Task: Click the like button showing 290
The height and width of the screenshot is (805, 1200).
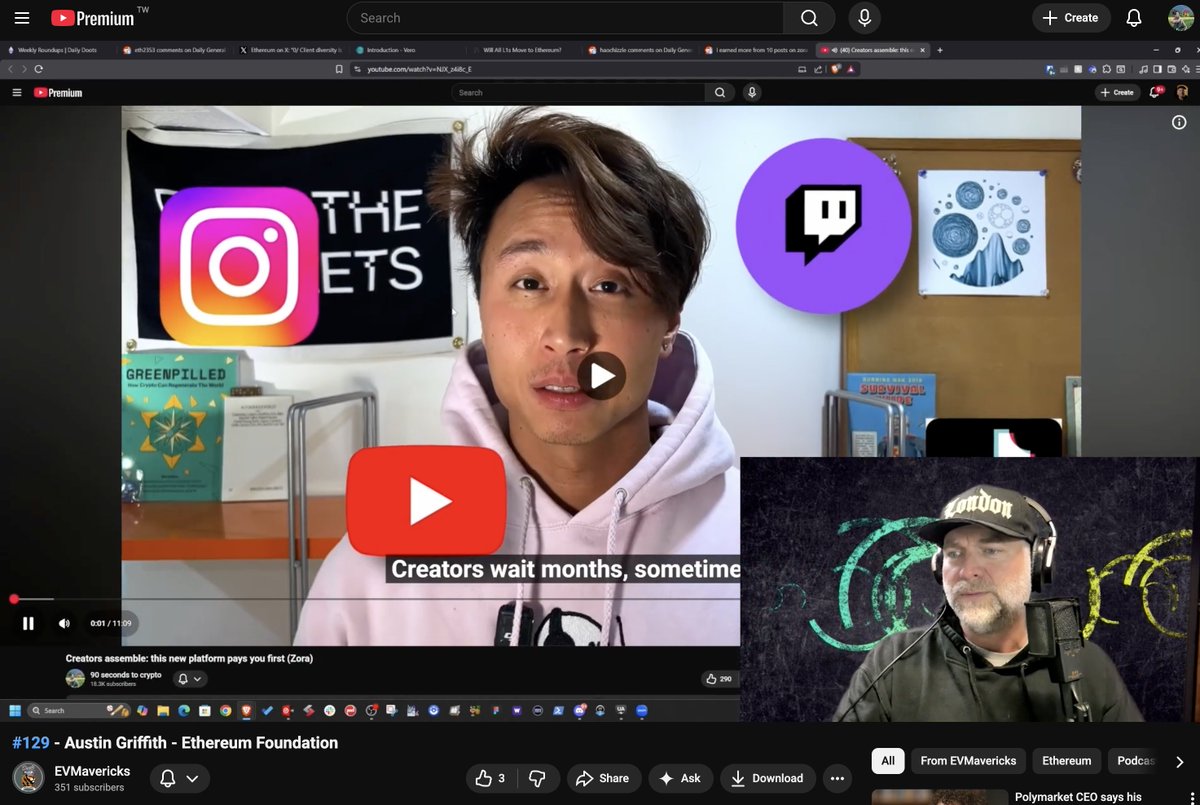Action: coord(718,679)
